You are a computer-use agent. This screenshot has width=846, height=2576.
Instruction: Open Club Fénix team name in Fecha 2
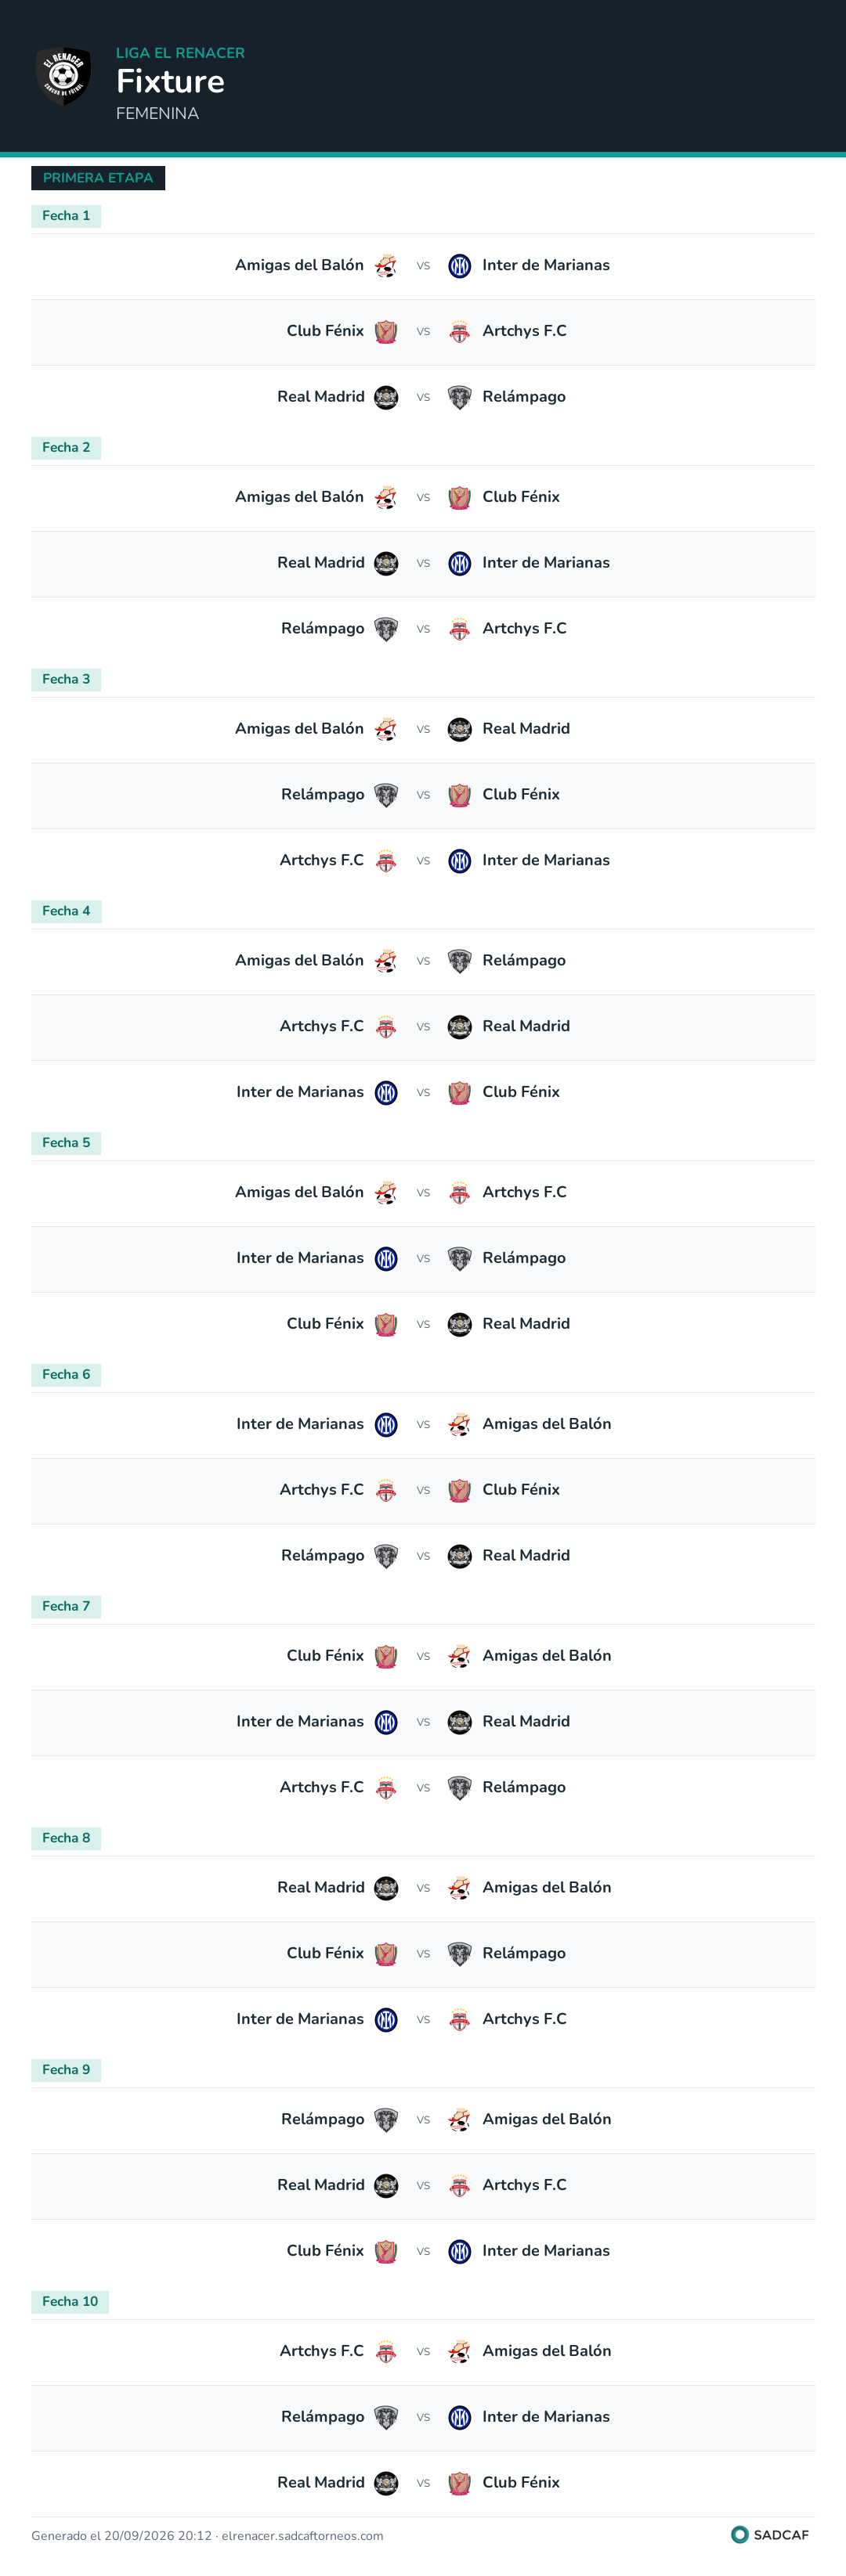tap(521, 497)
